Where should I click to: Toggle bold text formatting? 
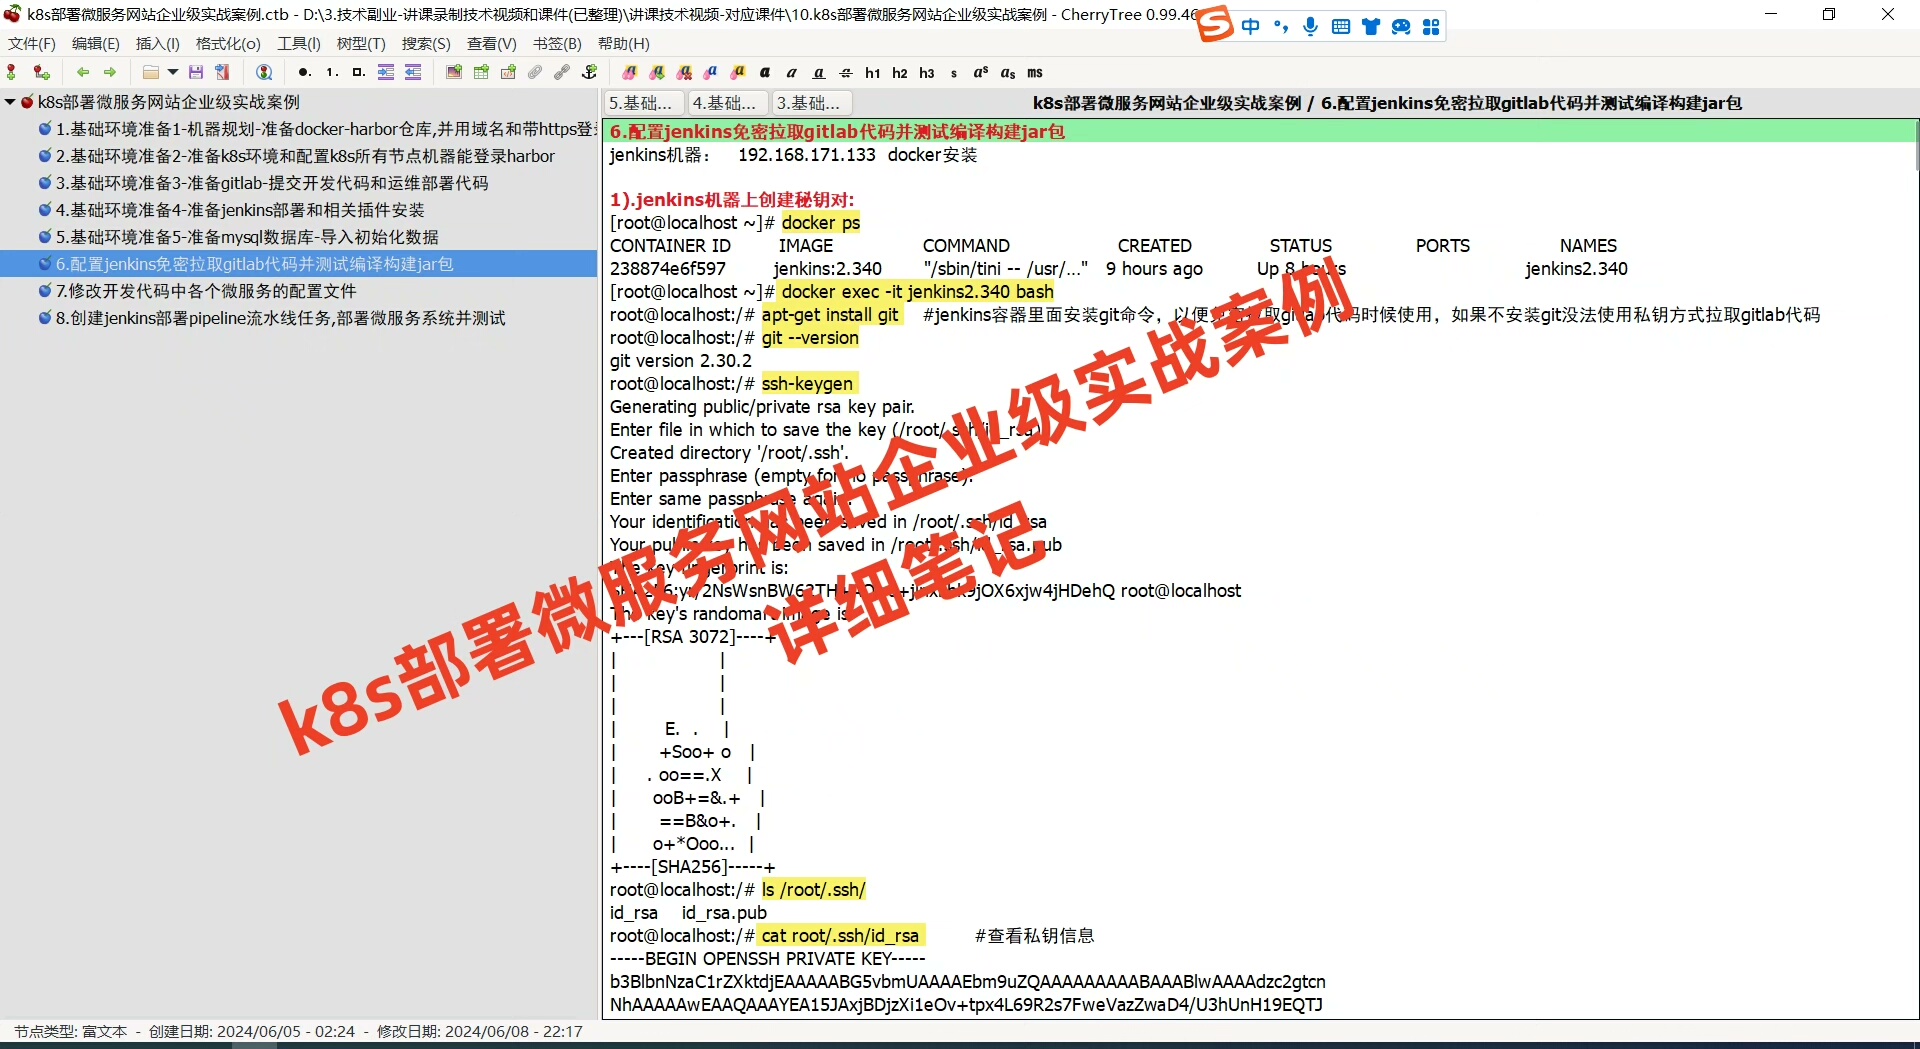(765, 72)
